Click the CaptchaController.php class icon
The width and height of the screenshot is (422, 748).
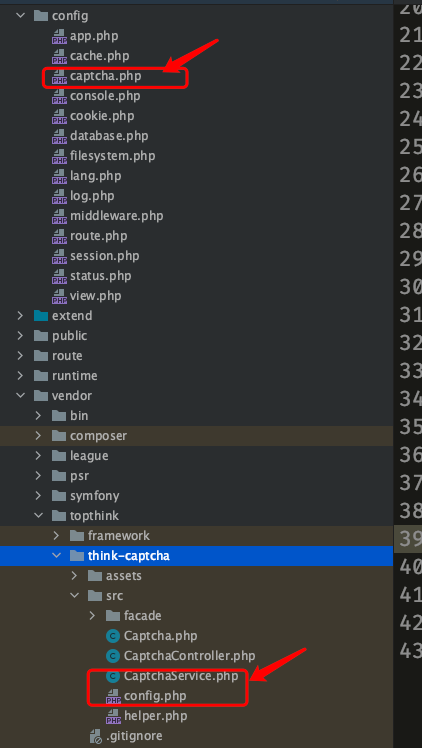click(x=113, y=656)
